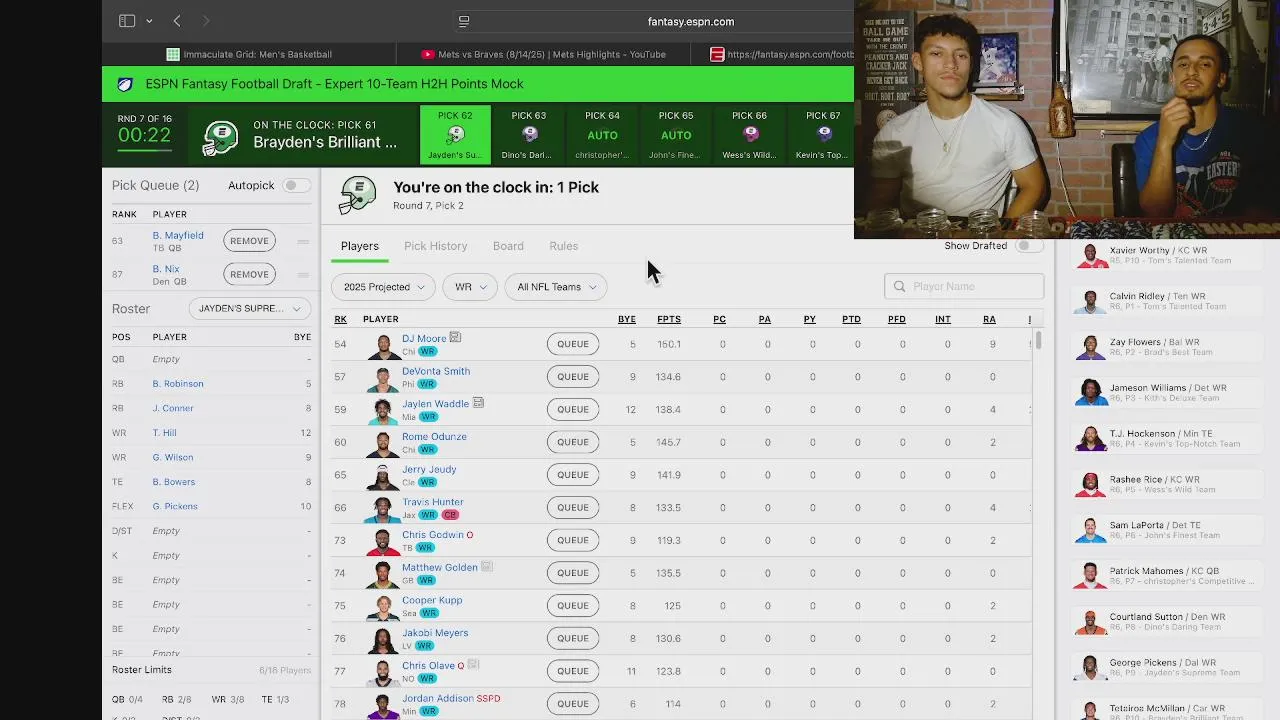Select the Pick 65 AUTO card

[x=676, y=134]
